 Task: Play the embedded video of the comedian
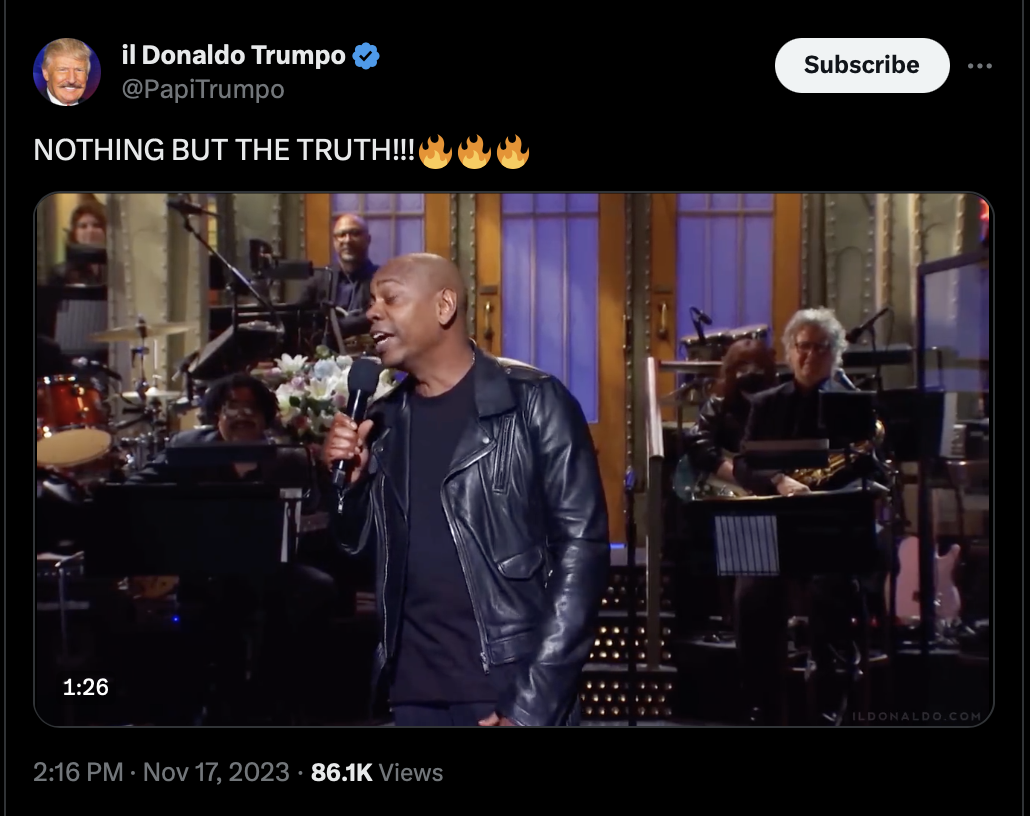point(514,459)
